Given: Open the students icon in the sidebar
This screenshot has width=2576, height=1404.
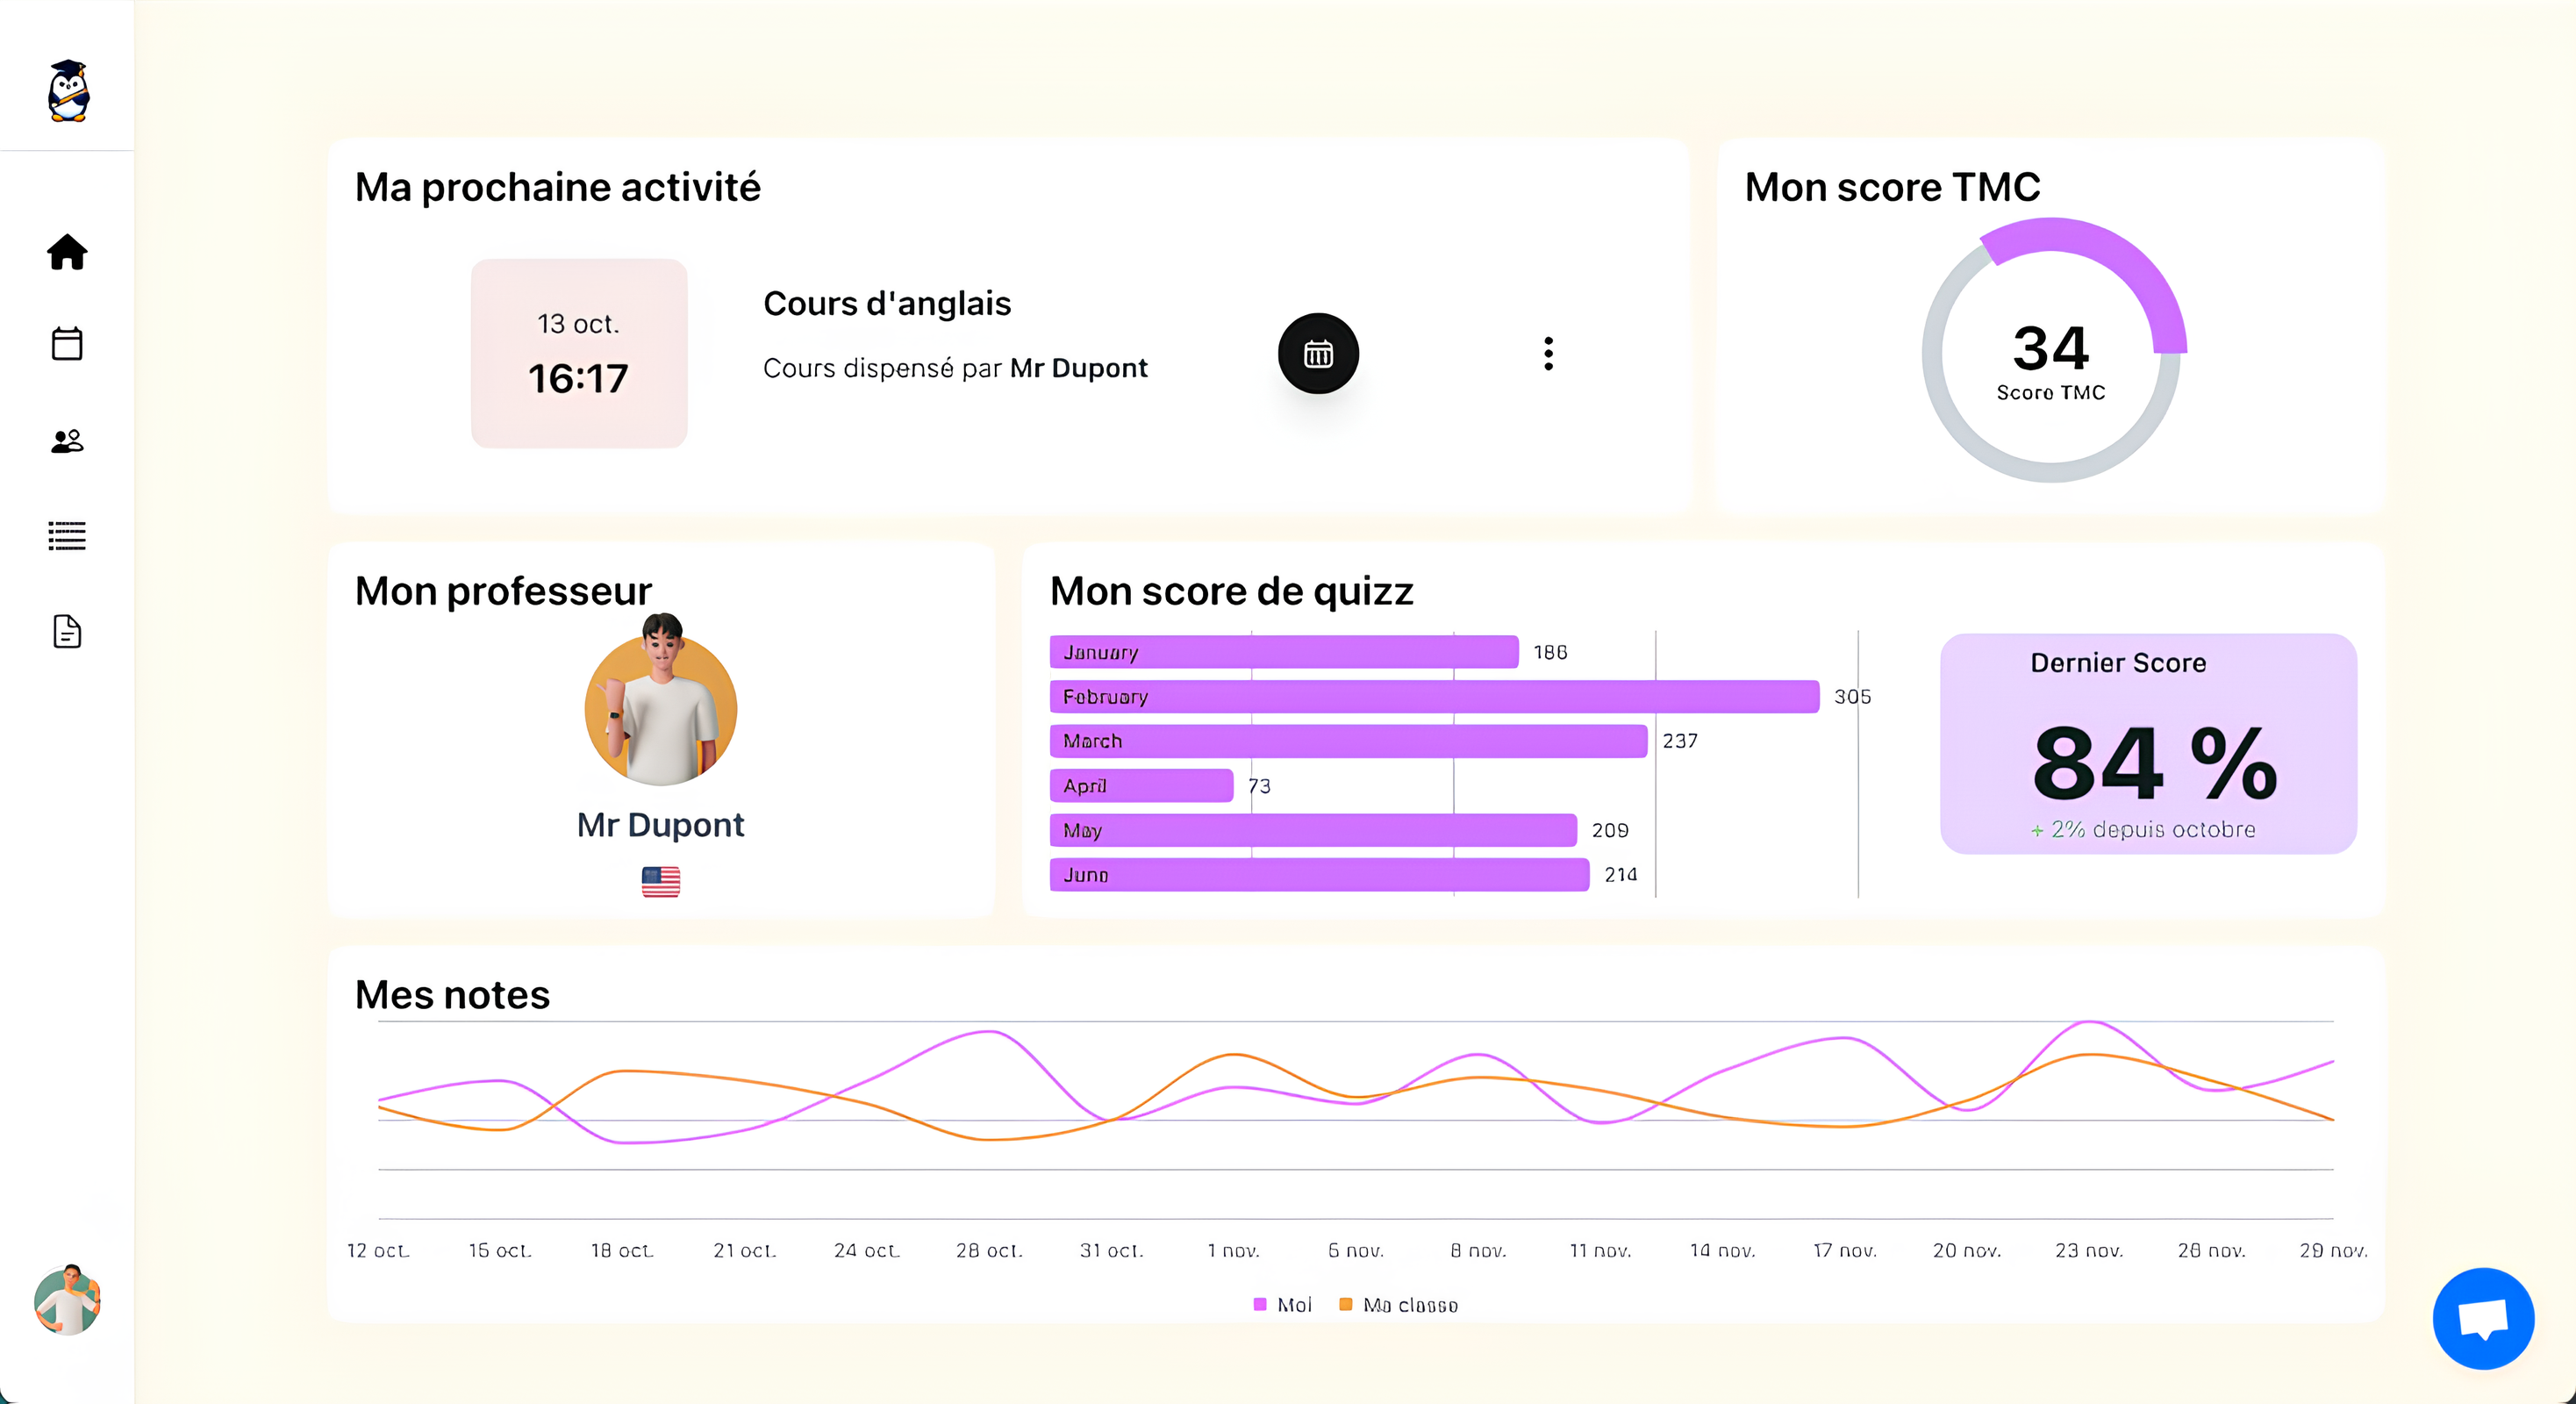Looking at the screenshot, I should coord(66,441).
